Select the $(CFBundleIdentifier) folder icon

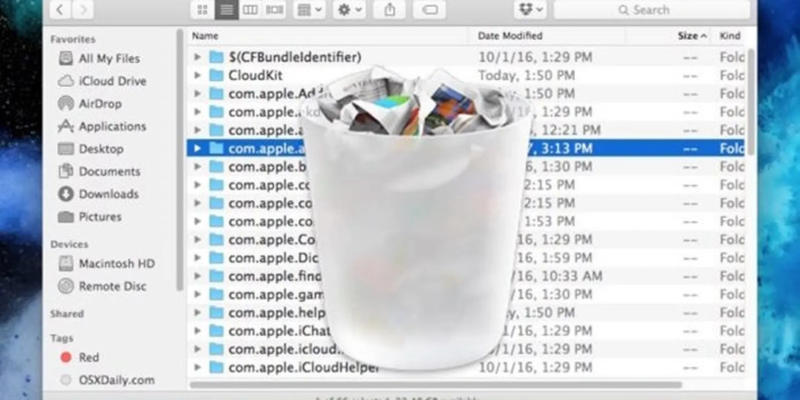click(216, 57)
